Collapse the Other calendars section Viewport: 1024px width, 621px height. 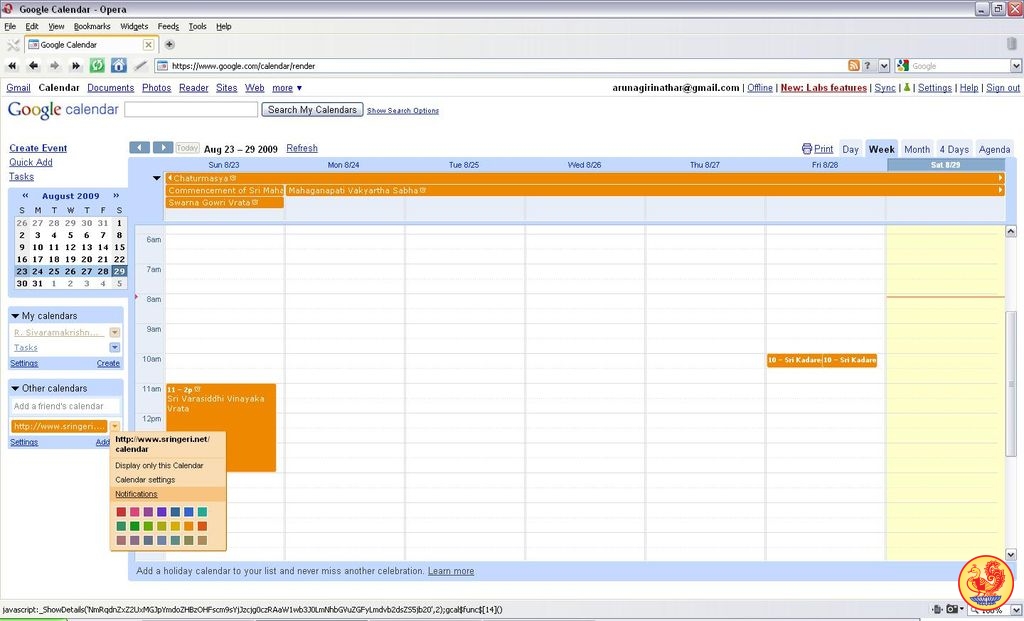pos(15,388)
